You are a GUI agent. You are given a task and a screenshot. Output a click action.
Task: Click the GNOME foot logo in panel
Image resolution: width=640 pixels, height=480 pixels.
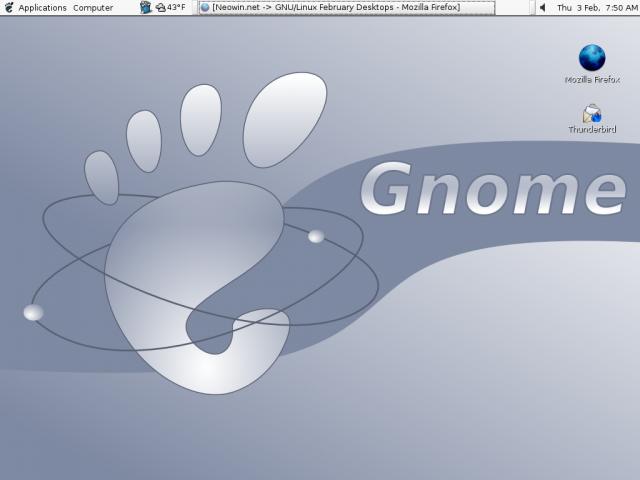[9, 7]
